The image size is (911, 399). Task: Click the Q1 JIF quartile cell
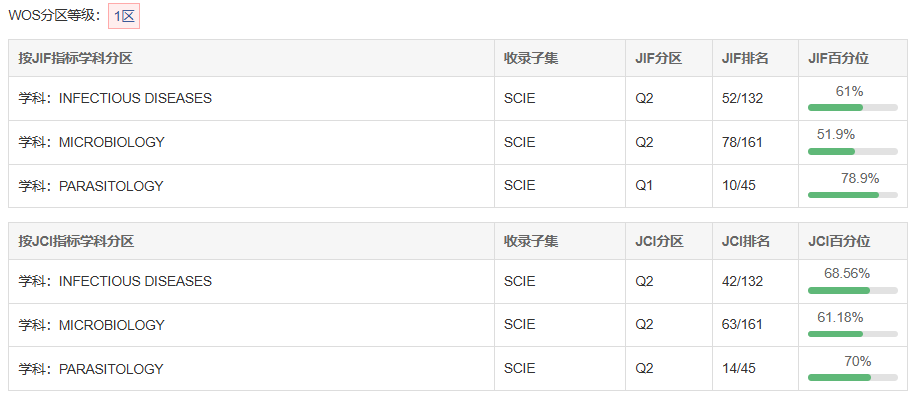[669, 186]
